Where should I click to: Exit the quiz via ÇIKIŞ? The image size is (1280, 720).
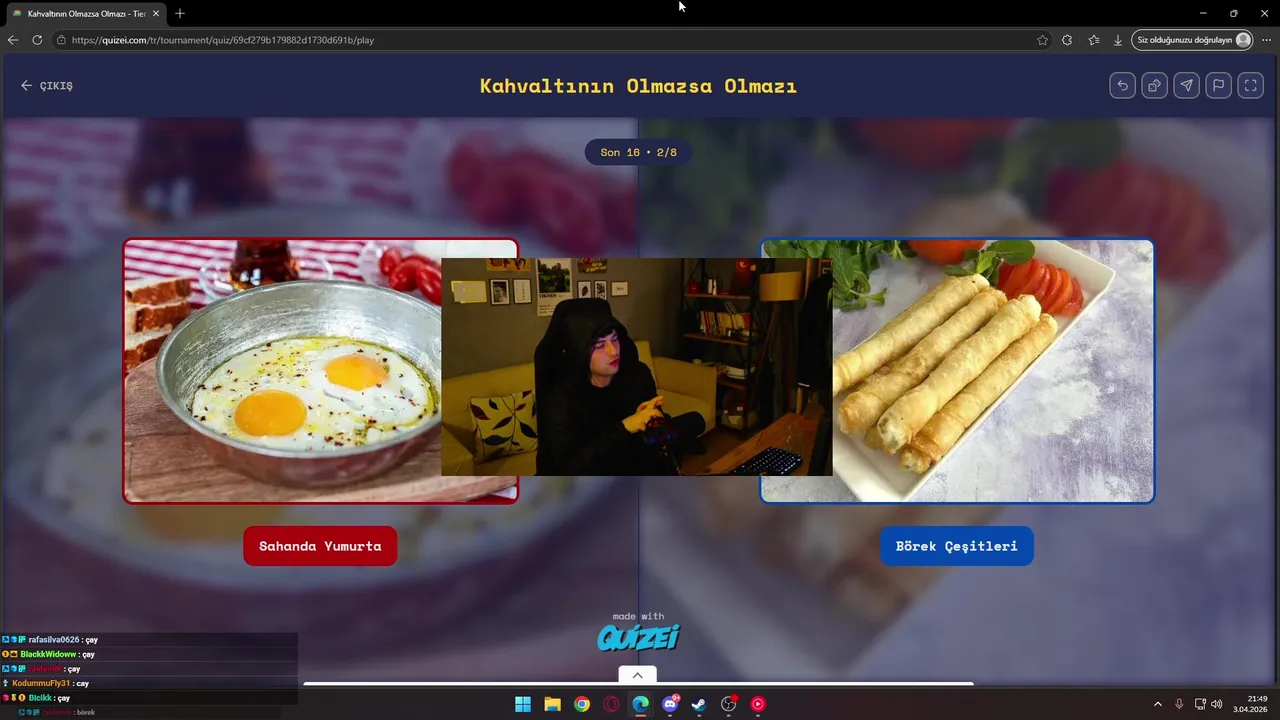point(46,86)
